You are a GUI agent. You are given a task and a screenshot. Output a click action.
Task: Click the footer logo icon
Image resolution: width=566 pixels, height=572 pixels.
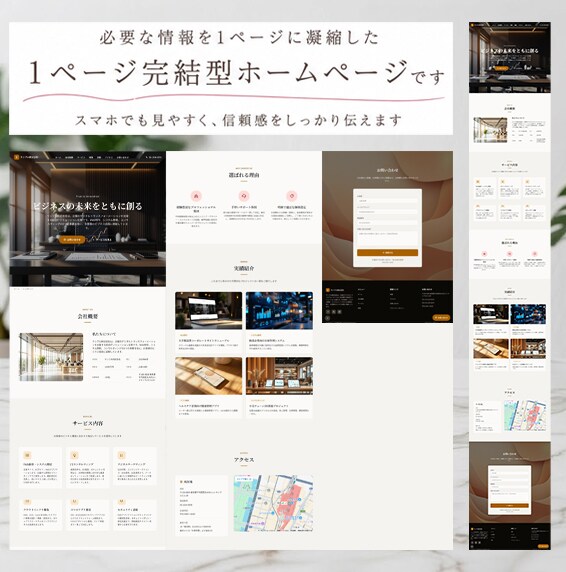tap(328, 290)
